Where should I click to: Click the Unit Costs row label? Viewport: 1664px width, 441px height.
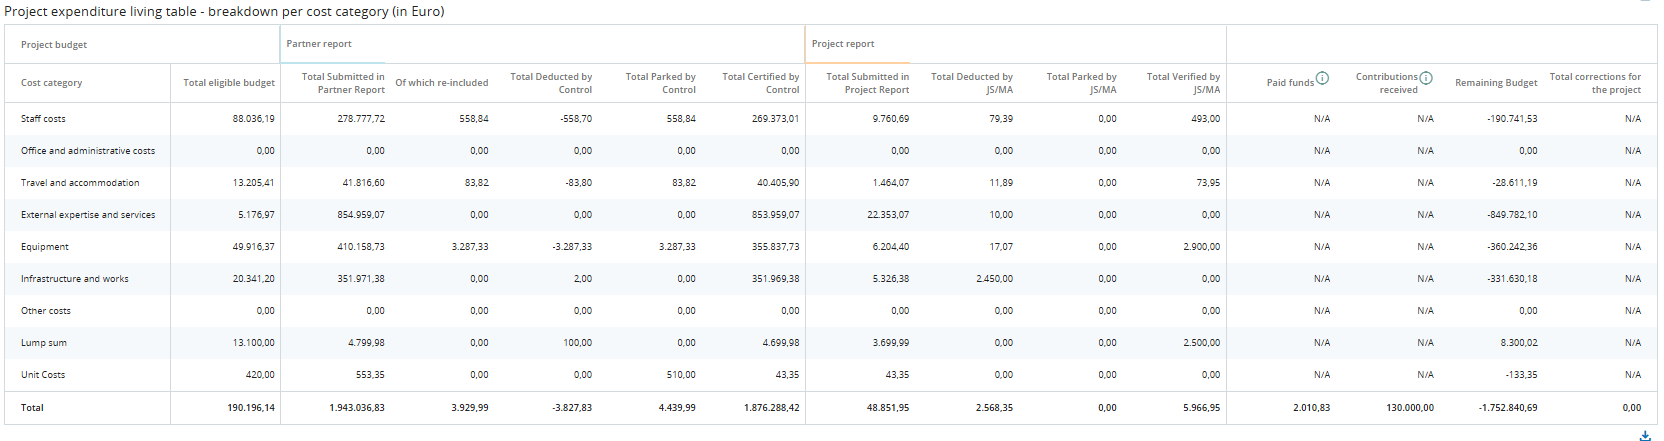[x=43, y=375]
